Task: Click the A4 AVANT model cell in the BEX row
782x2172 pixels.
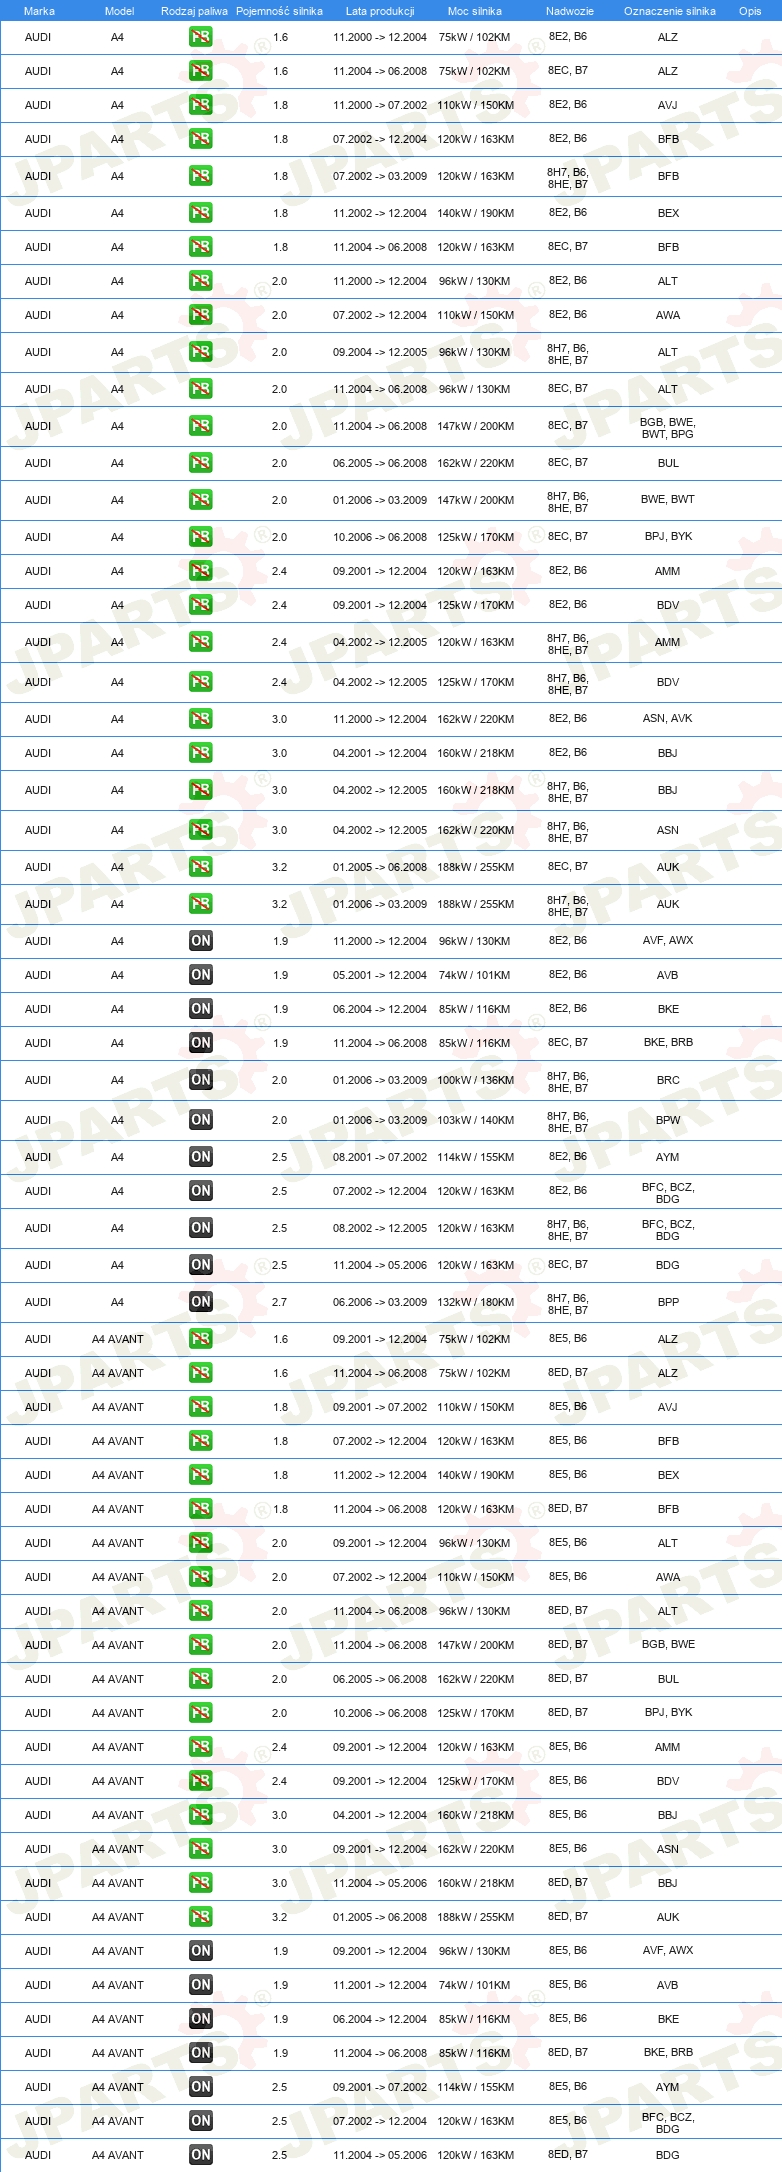Action: (118, 1475)
